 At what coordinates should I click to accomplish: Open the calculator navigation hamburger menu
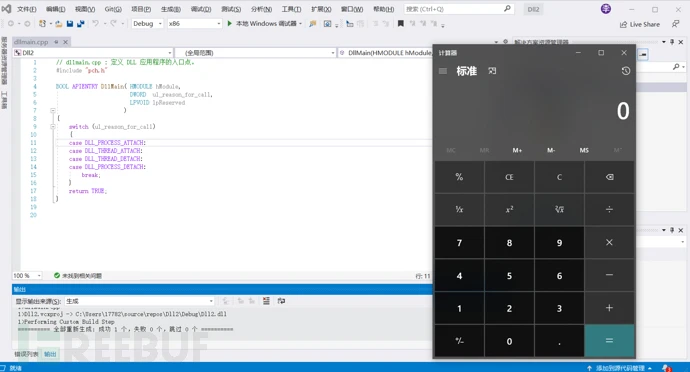(x=443, y=71)
